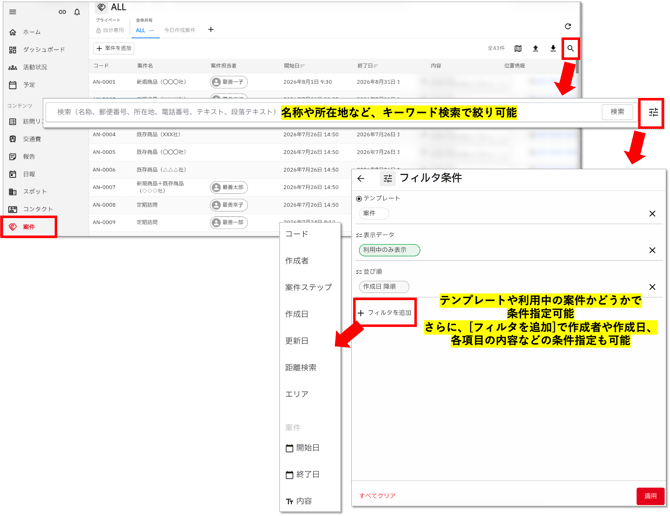
Task: Click 案件を追加 button
Action: pyautogui.click(x=114, y=48)
